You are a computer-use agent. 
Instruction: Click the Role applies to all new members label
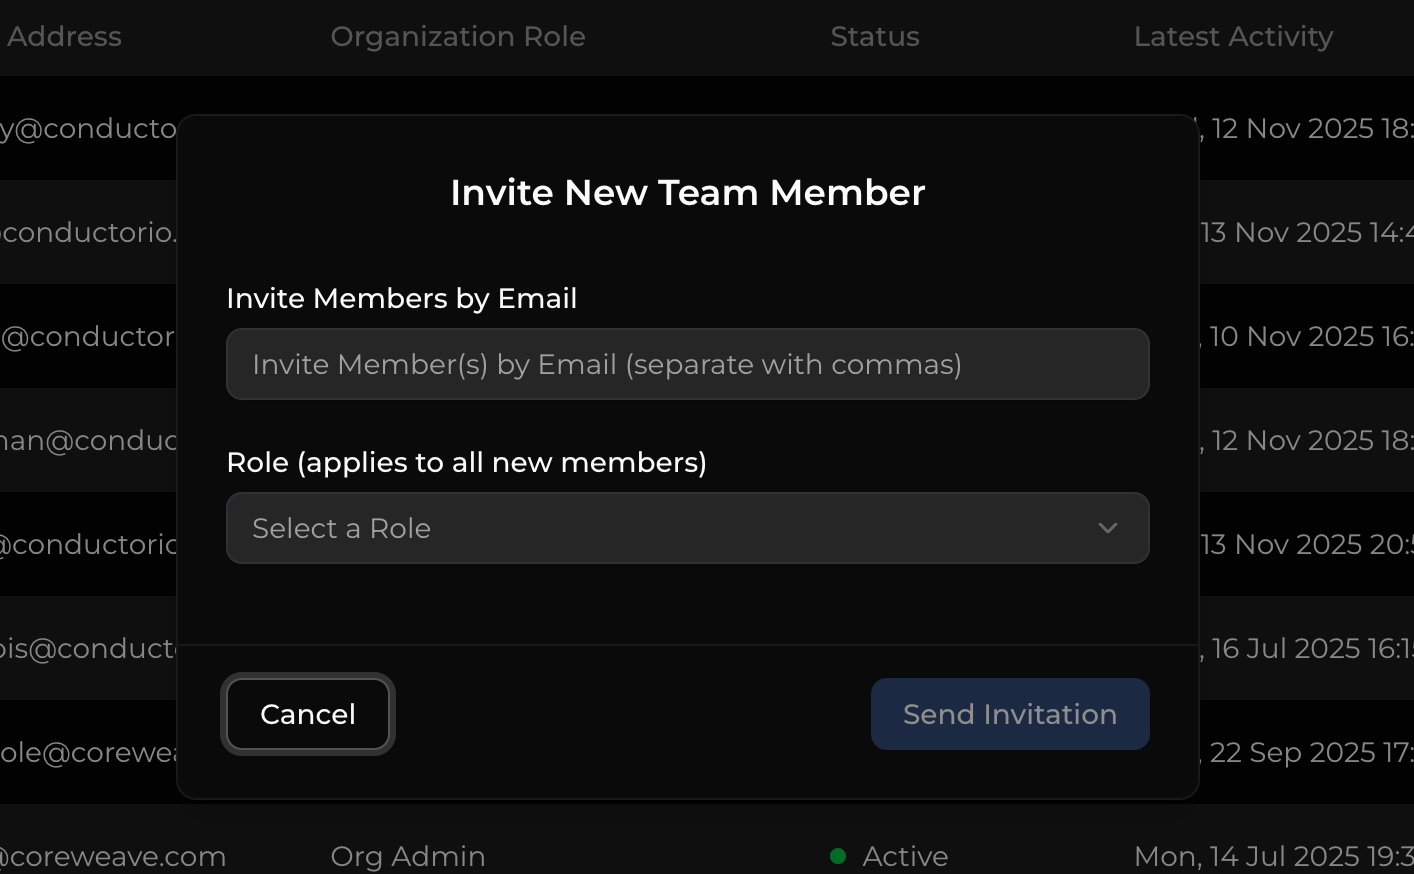pyautogui.click(x=466, y=462)
